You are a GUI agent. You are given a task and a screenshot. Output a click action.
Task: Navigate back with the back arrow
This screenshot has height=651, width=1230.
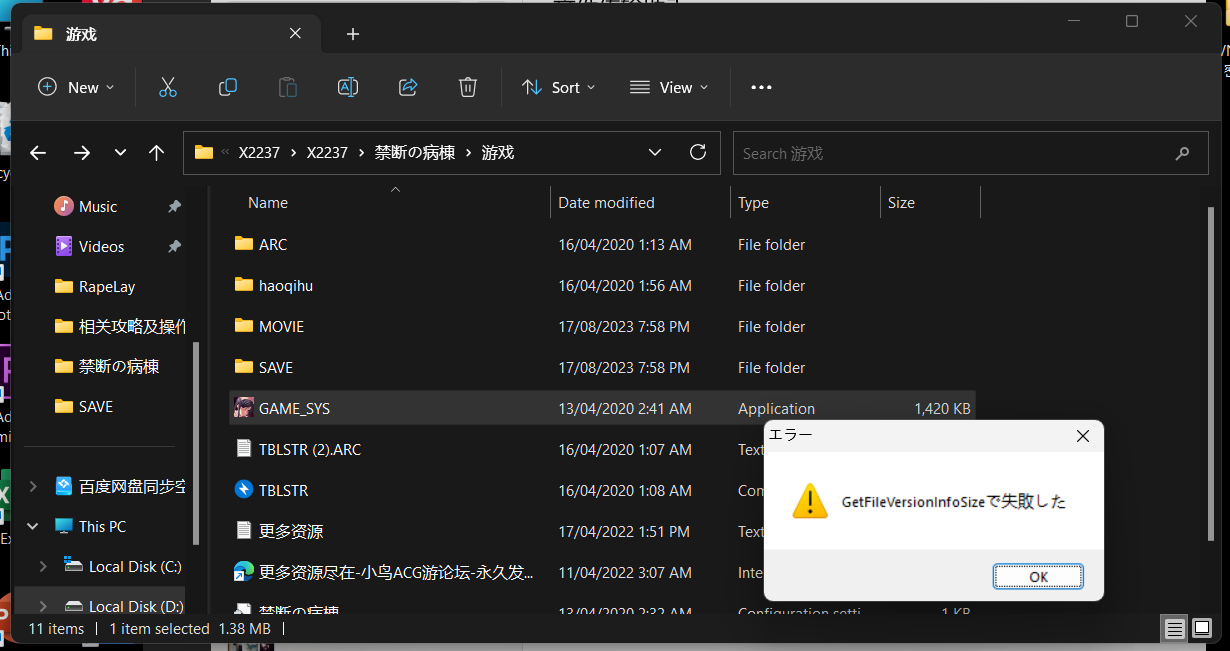pos(38,153)
